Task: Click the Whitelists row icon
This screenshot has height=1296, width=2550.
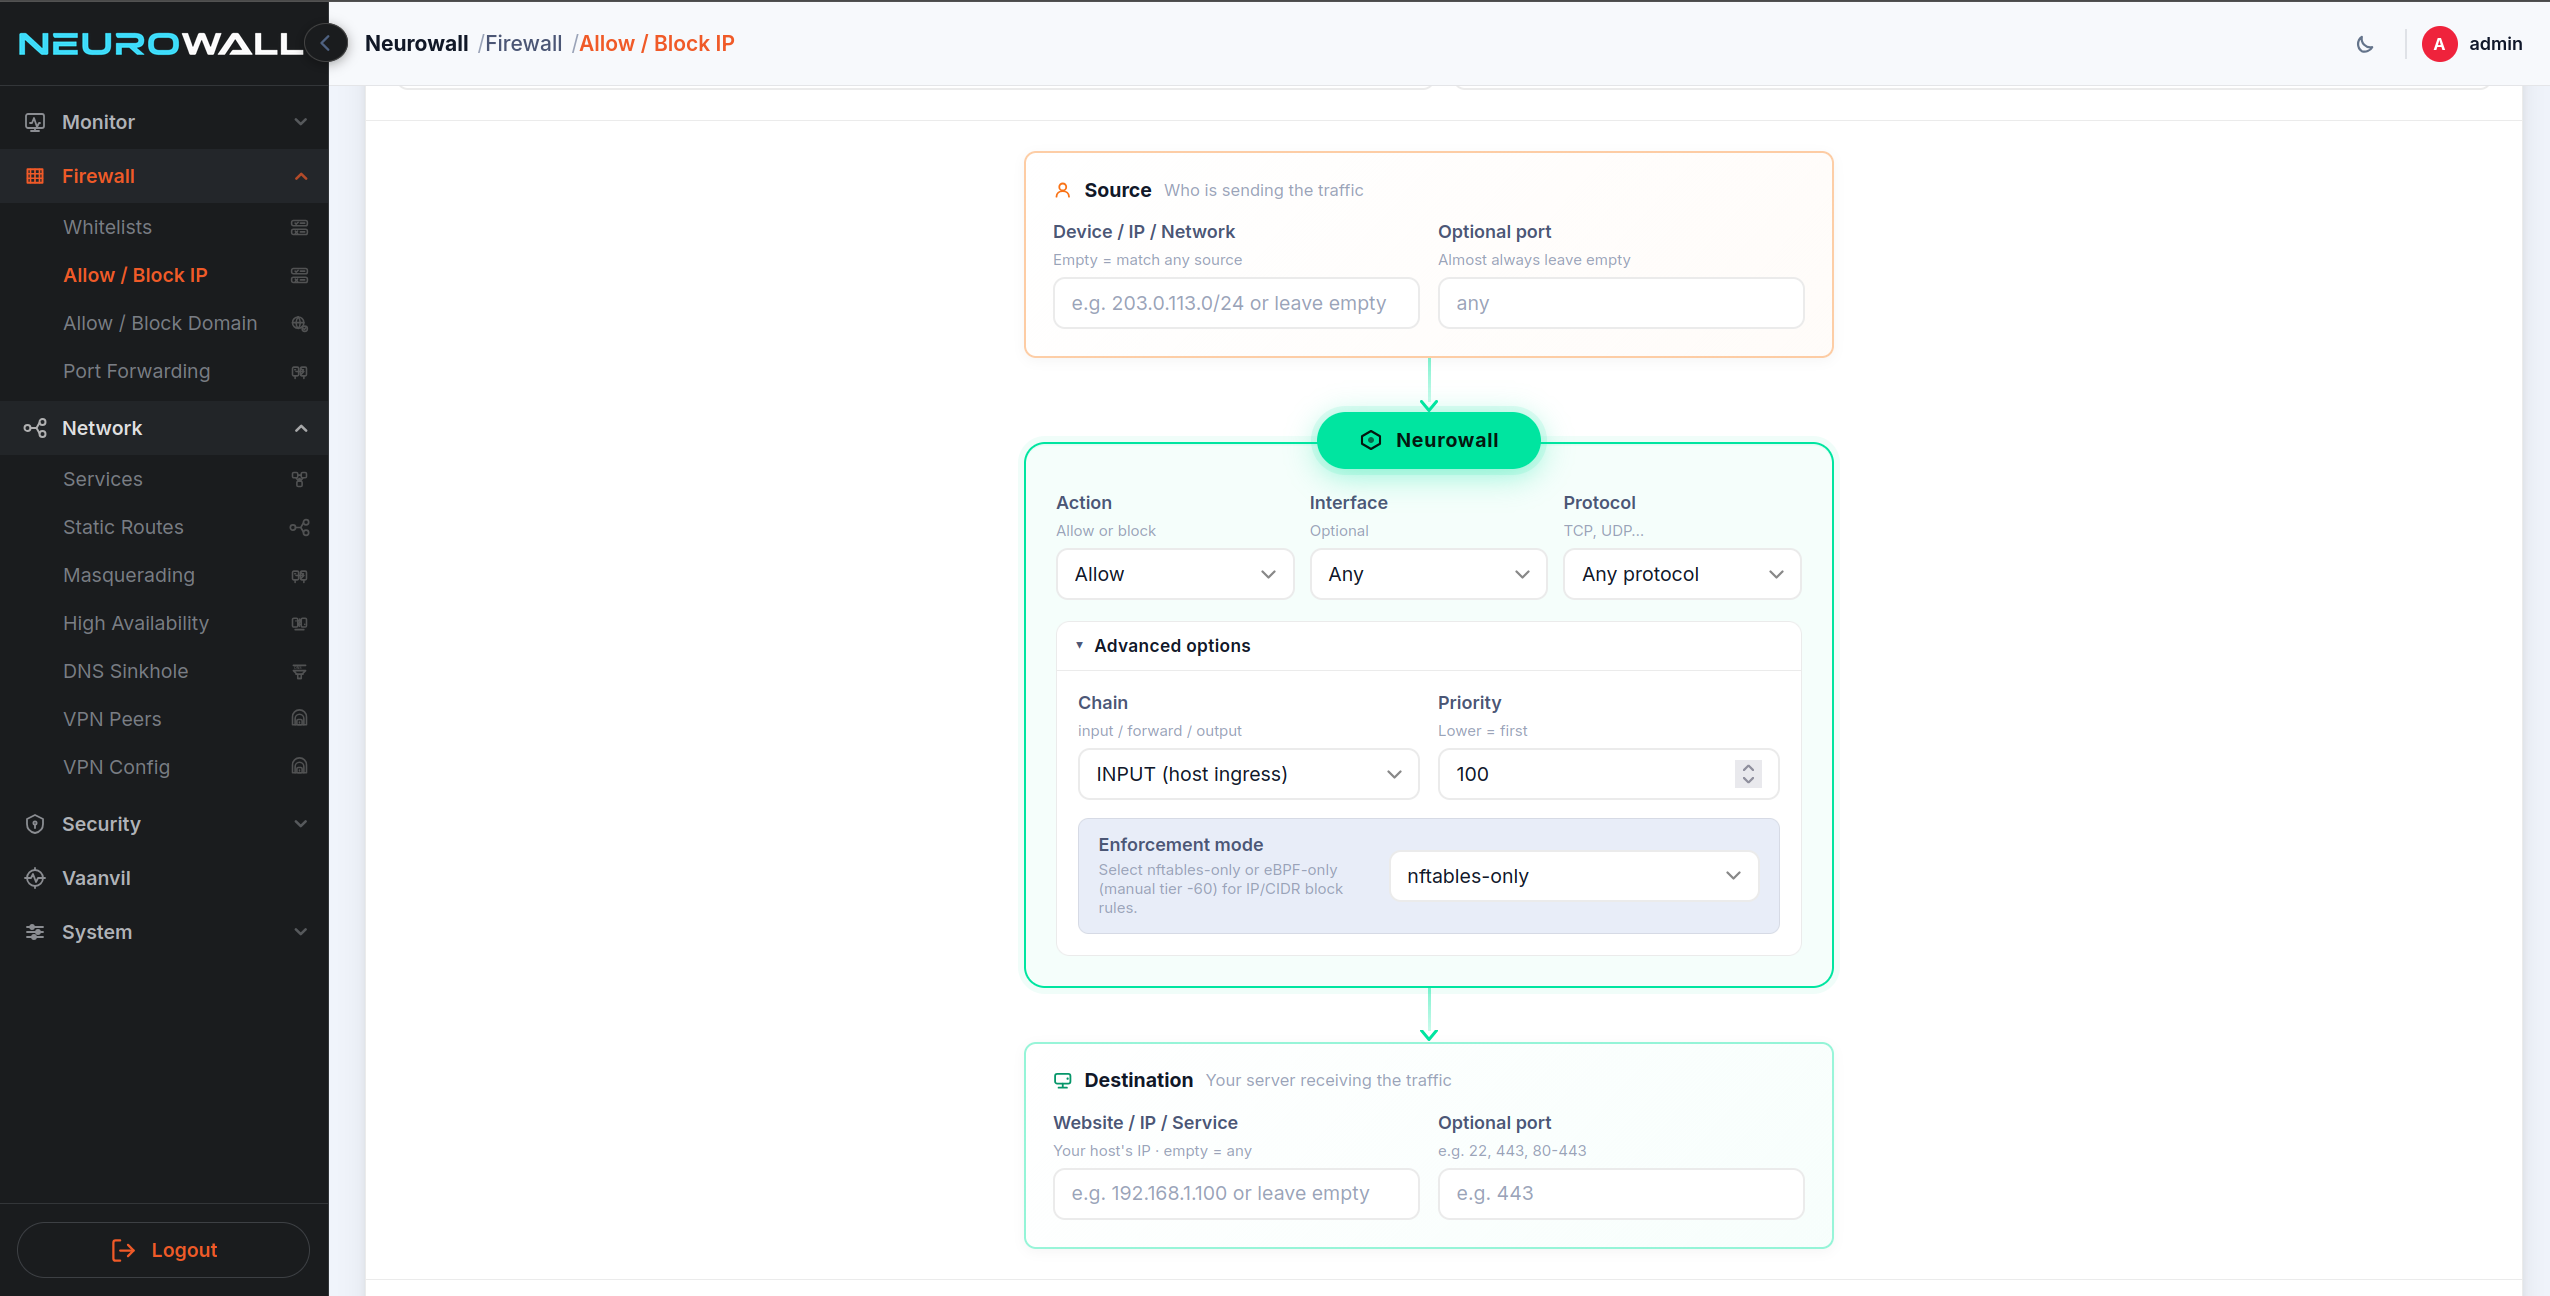Action: click(299, 228)
